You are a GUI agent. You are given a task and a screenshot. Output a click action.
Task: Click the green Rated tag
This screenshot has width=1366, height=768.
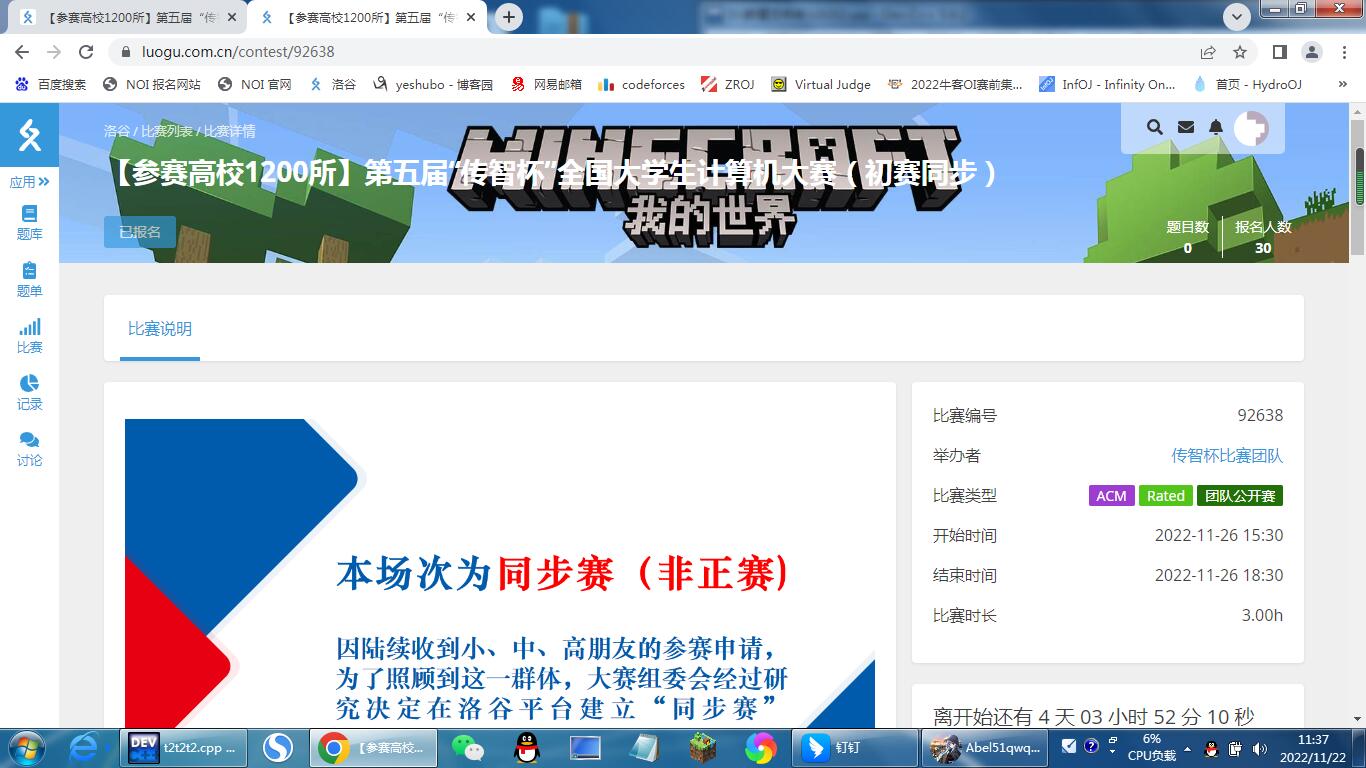(x=1166, y=496)
